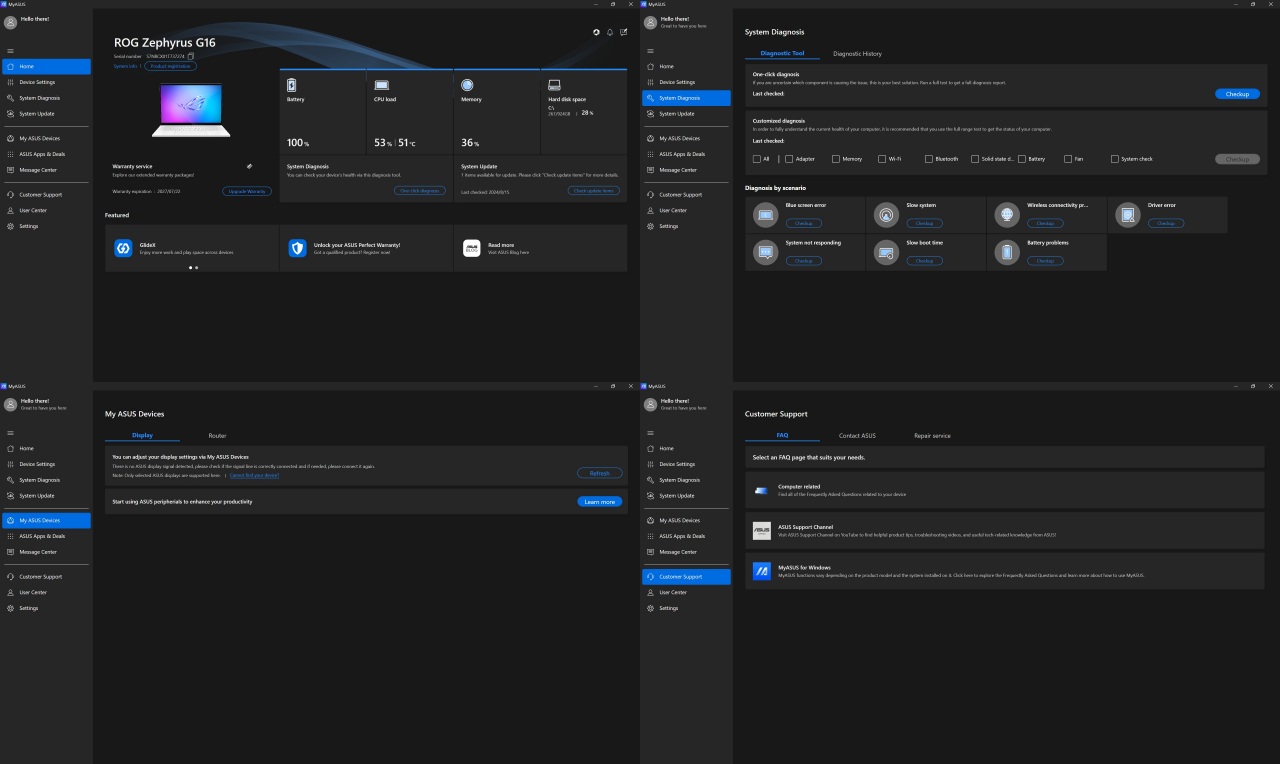Open notifications bell in Home window
Viewport: 1280px width, 764px height.
(610, 32)
